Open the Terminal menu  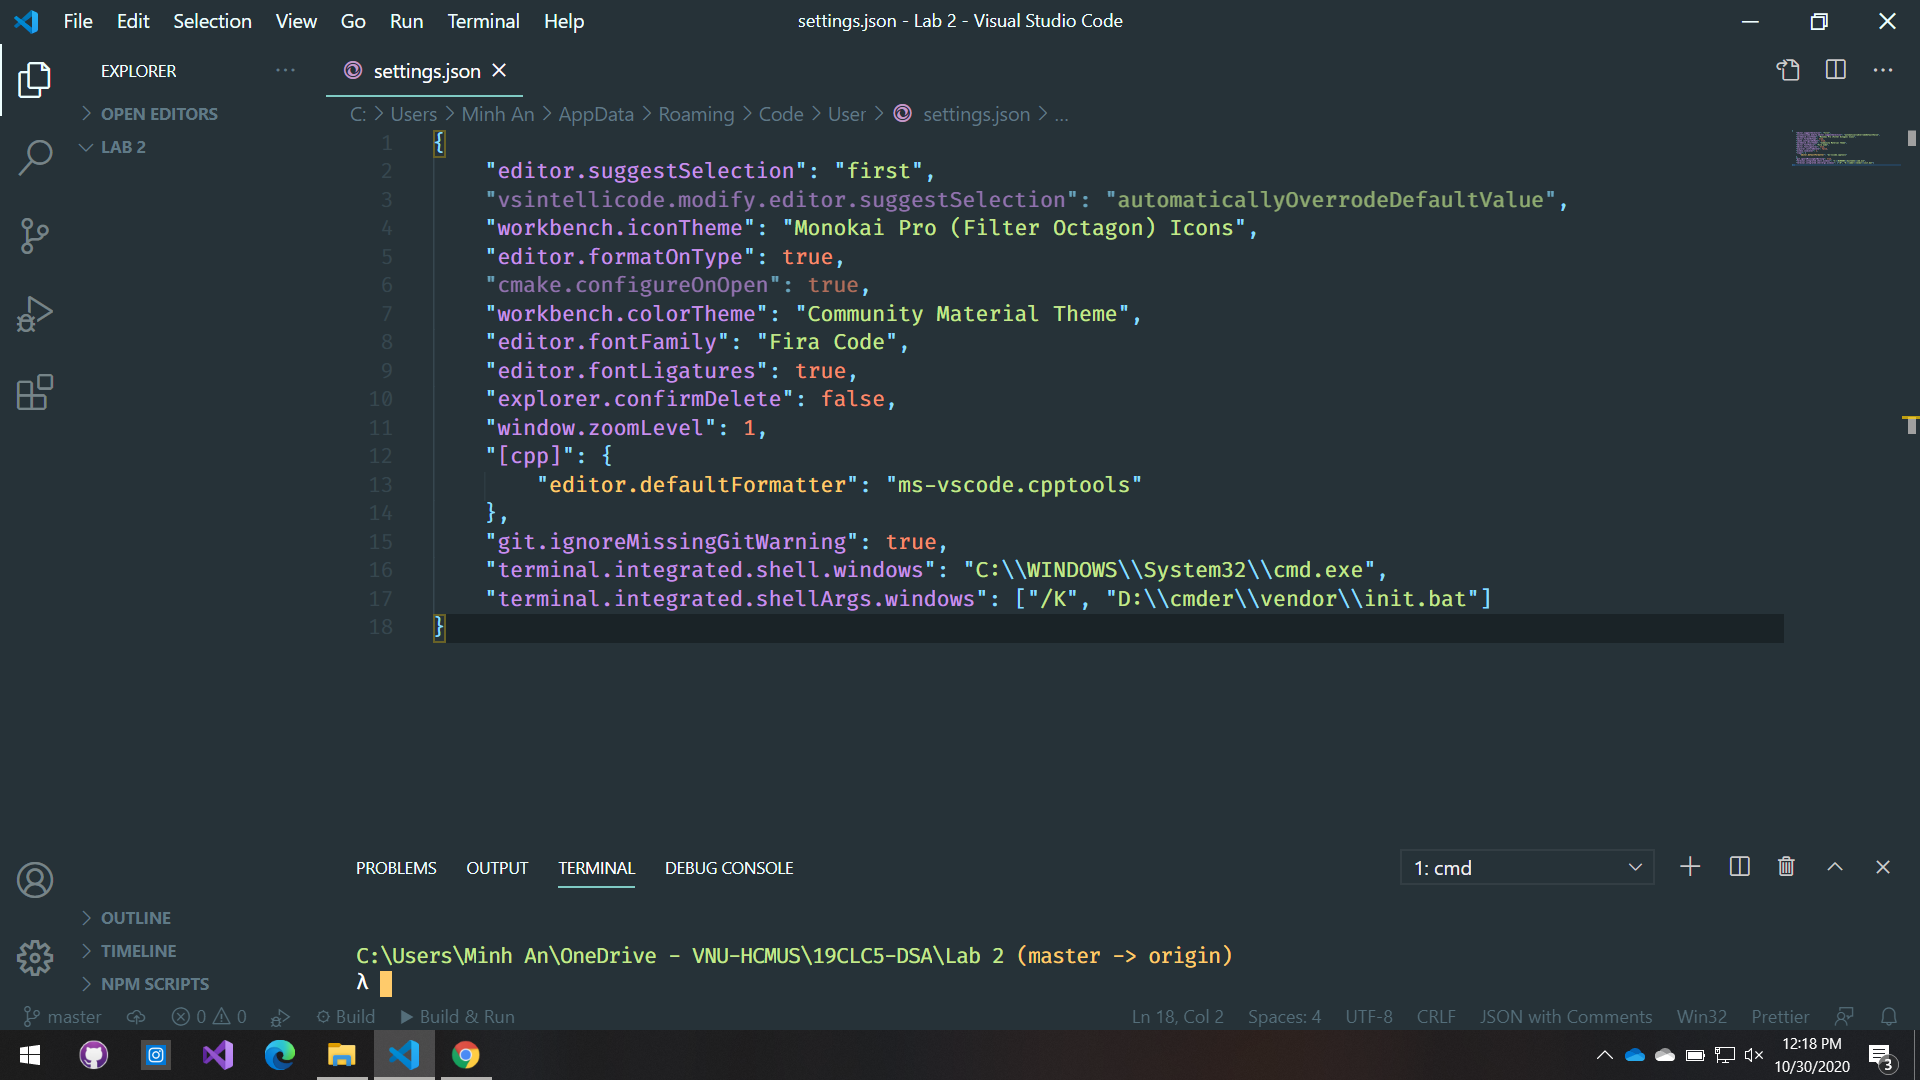[483, 20]
